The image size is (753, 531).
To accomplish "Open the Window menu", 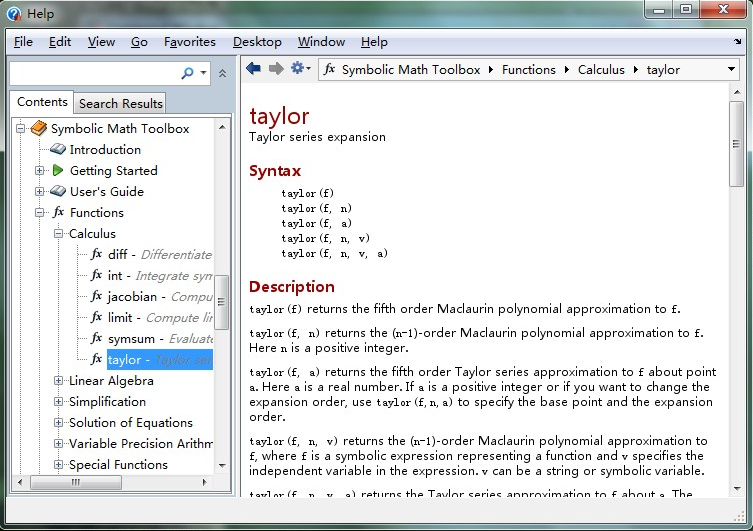I will [321, 42].
